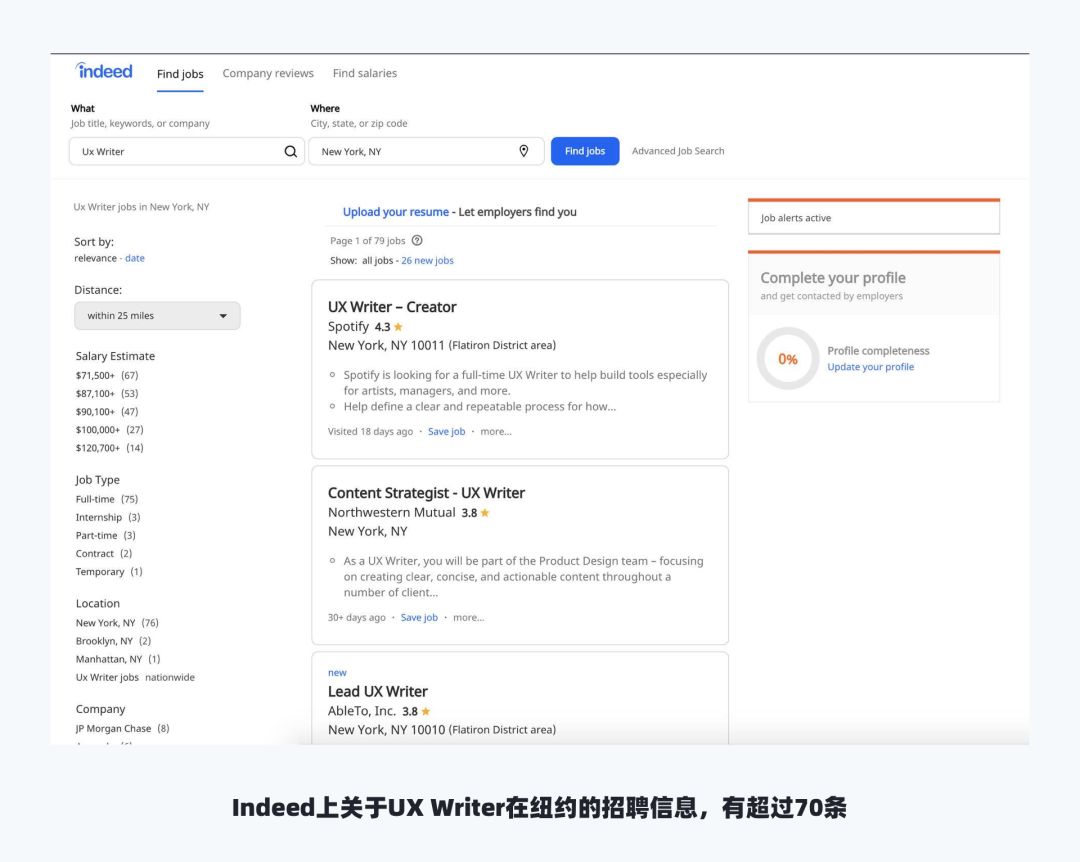
Task: Click Update your profile link
Action: pos(871,367)
